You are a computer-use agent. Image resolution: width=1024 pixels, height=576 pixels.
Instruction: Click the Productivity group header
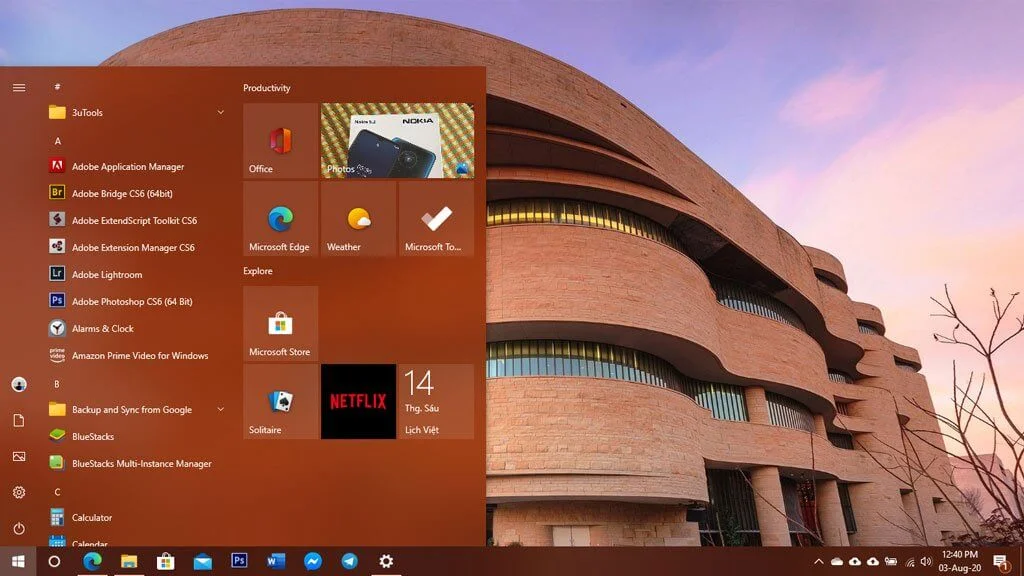coord(266,88)
